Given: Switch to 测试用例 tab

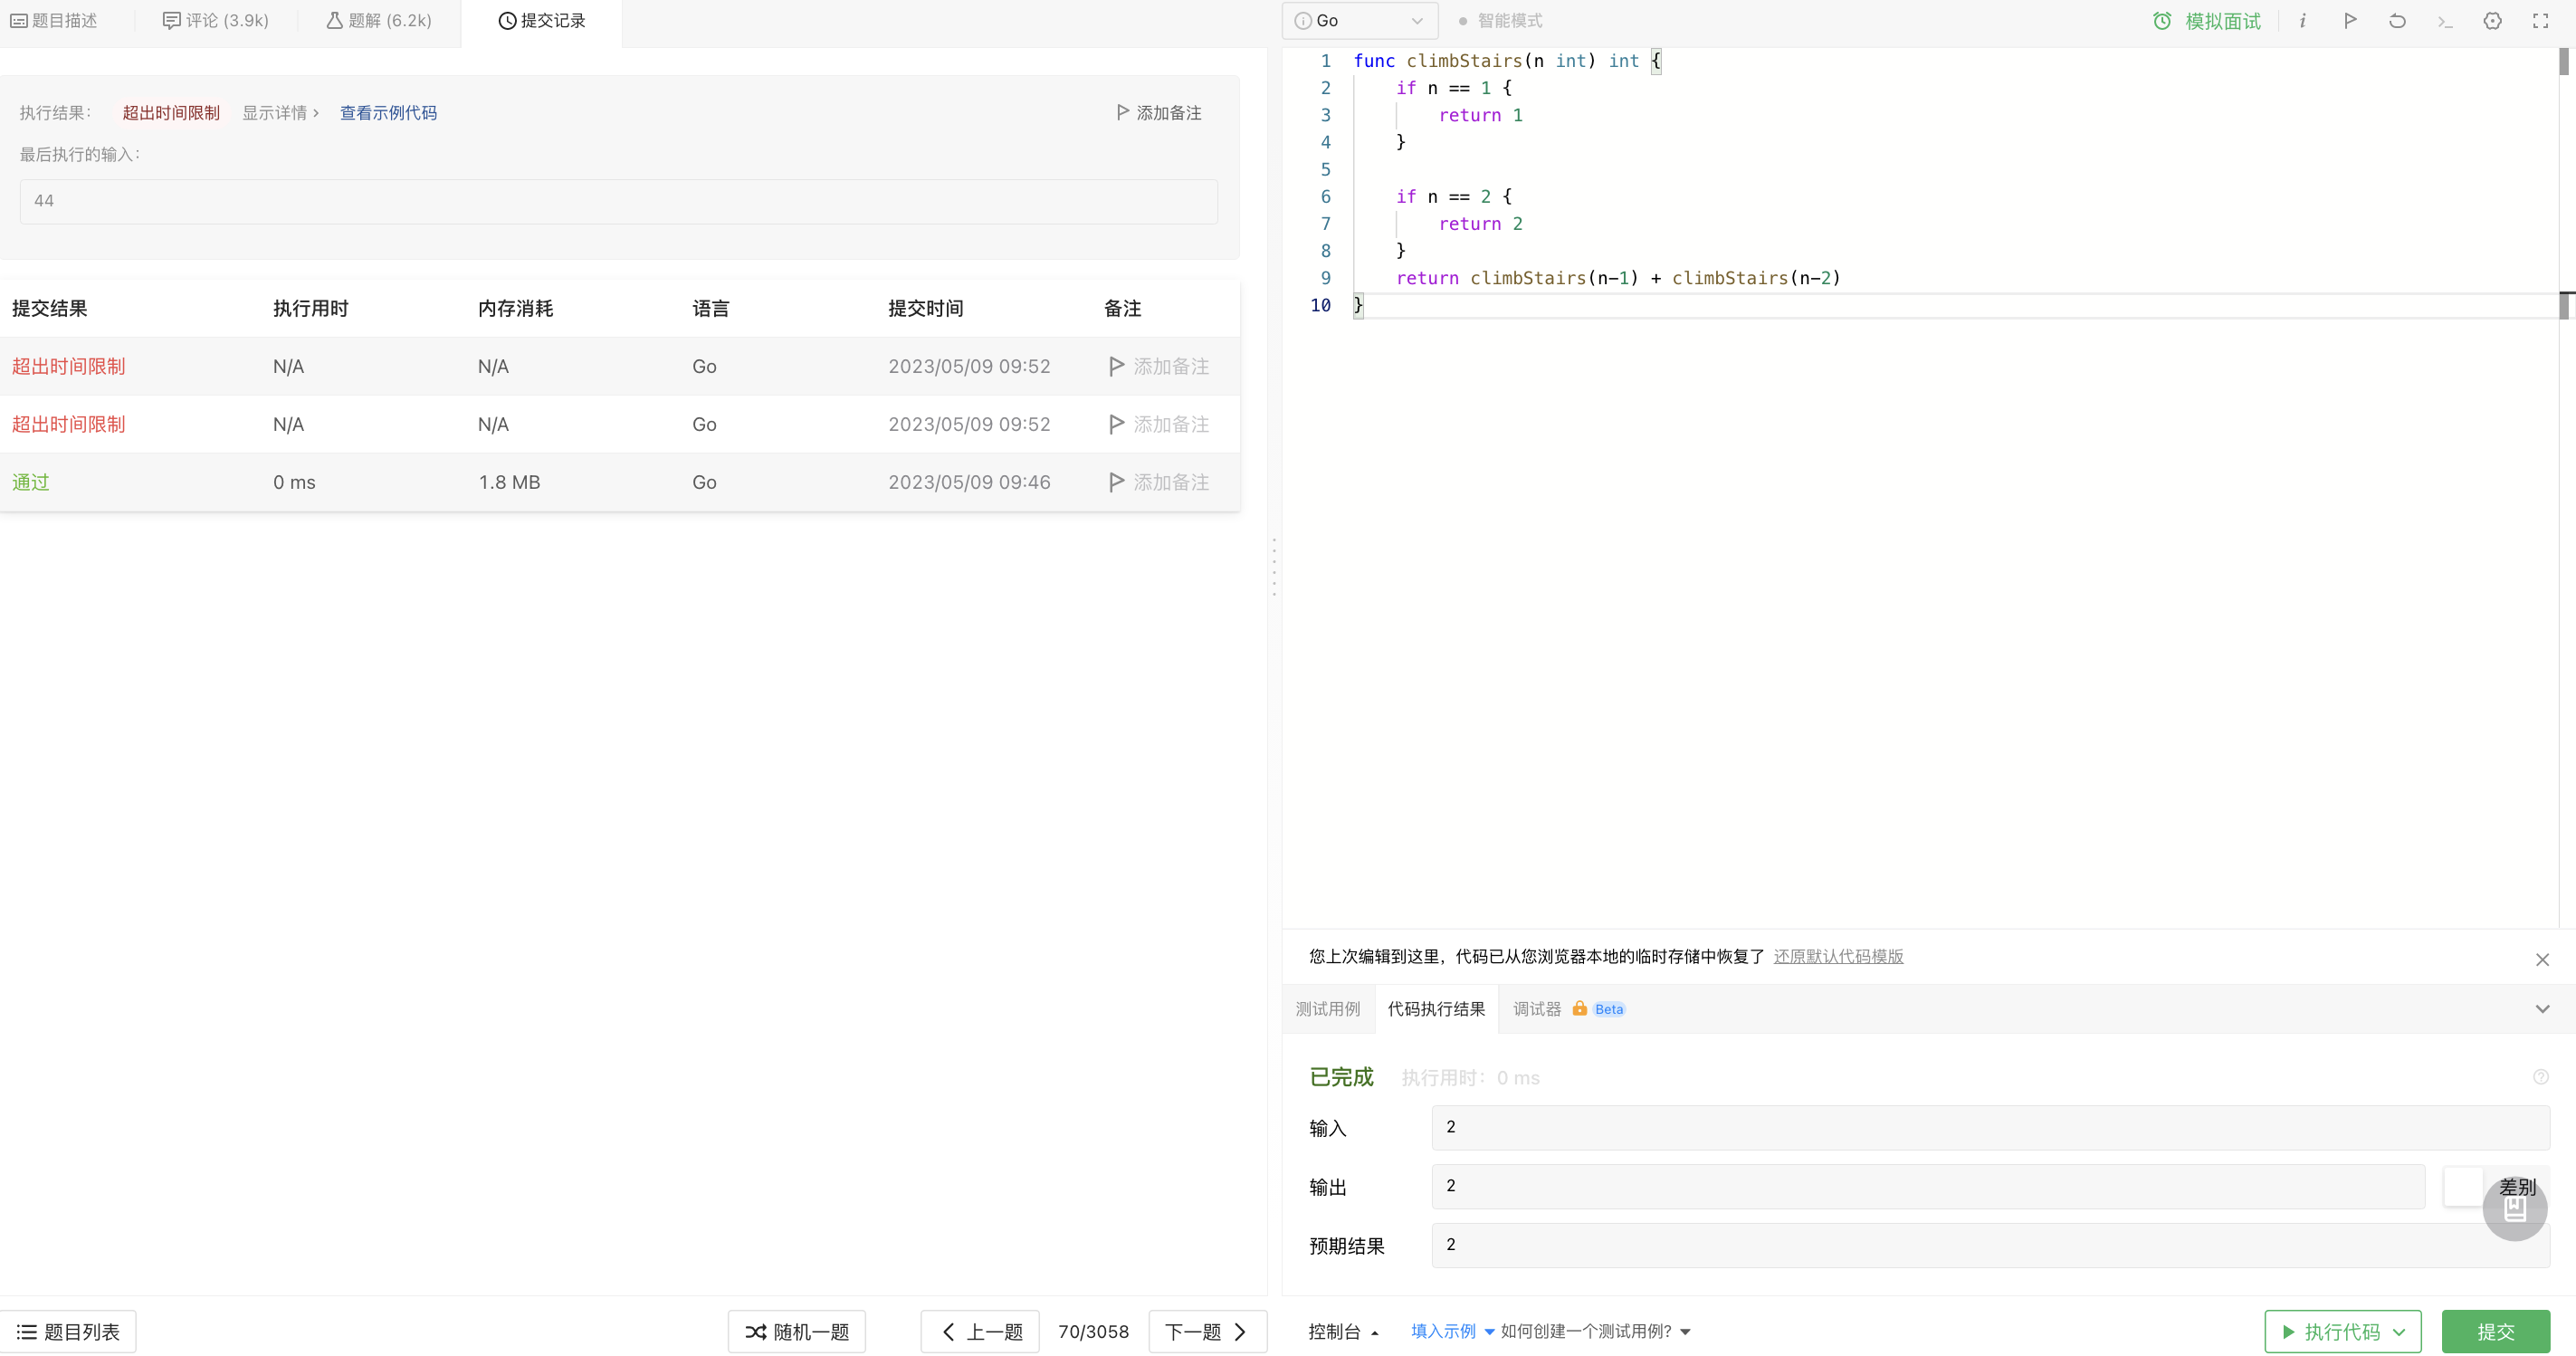Looking at the screenshot, I should point(1327,1009).
